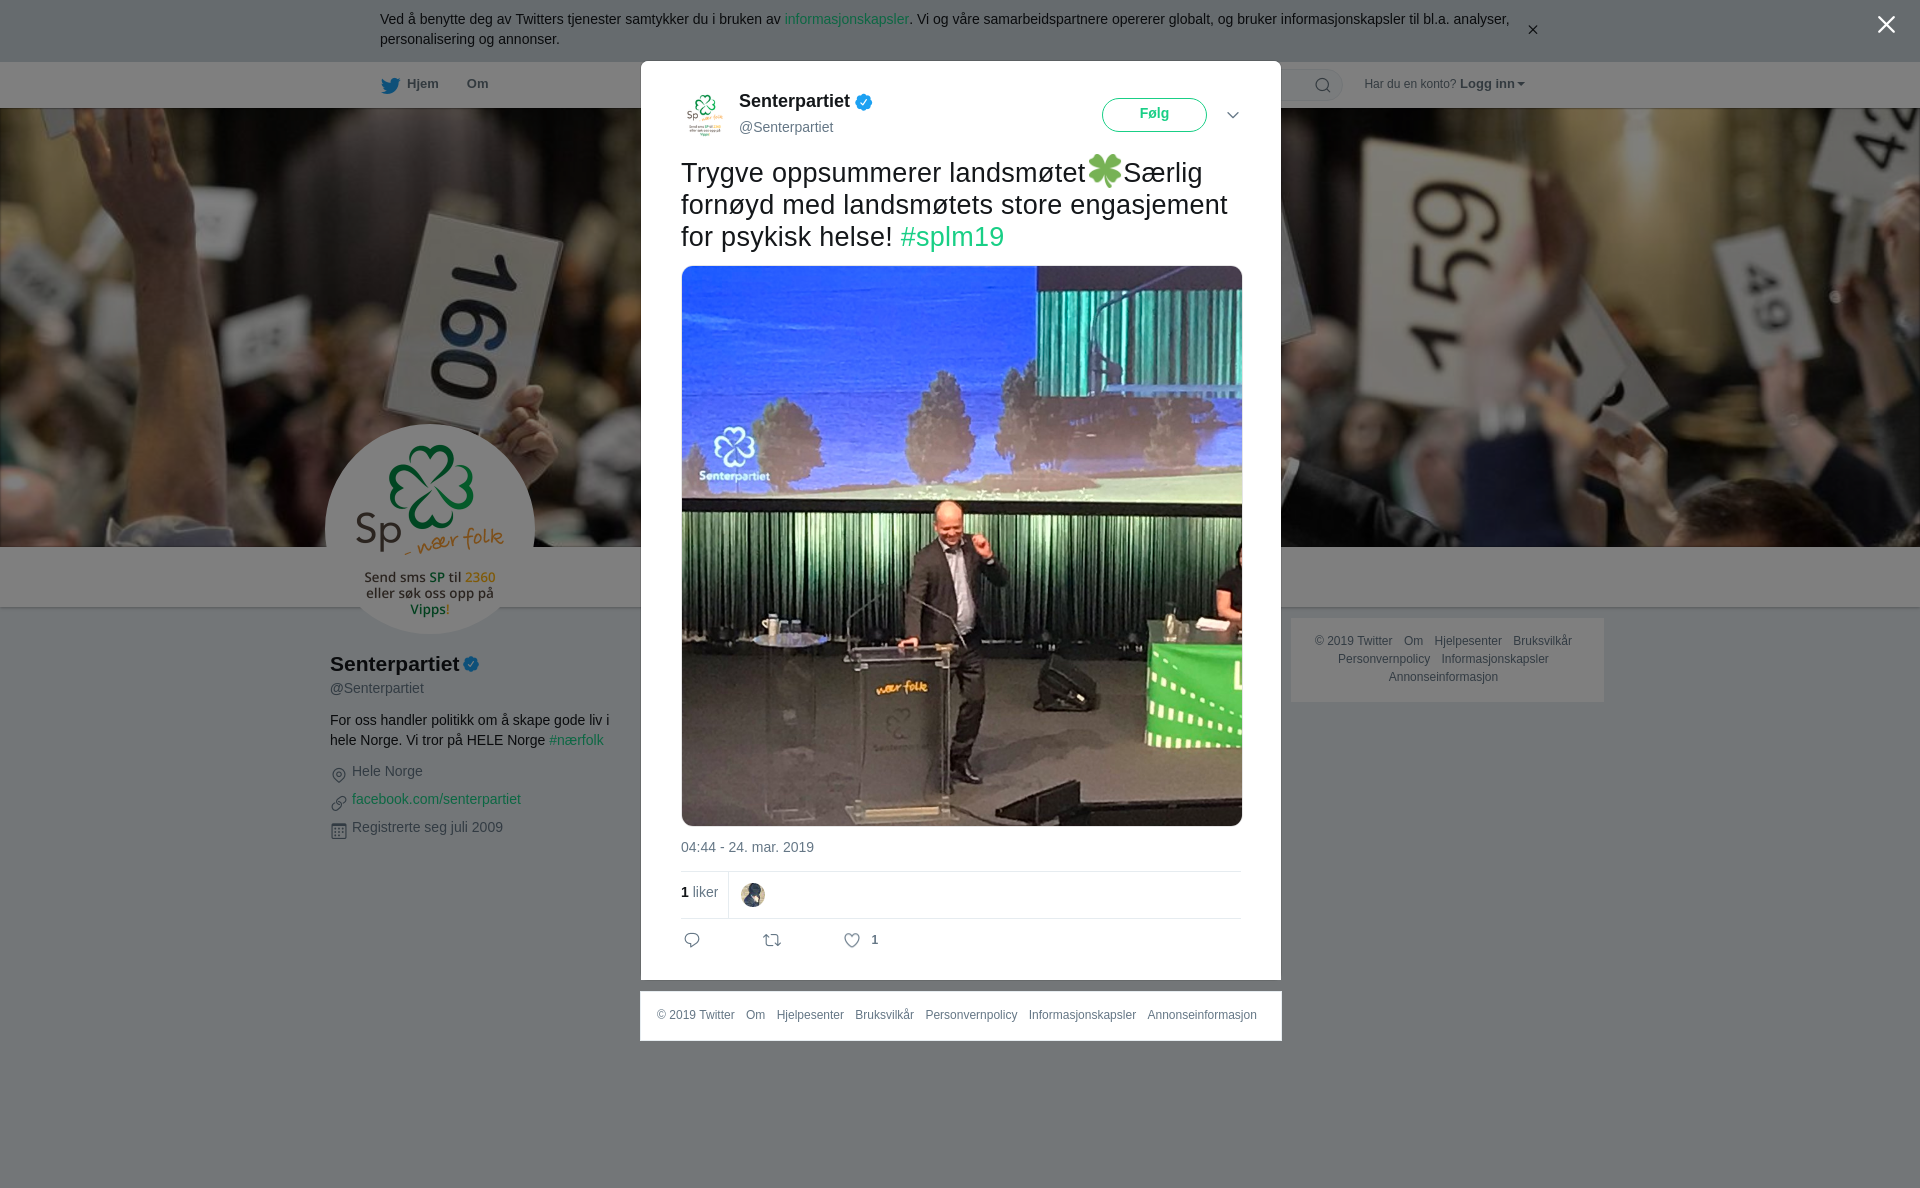Click the Følg follow button
The width and height of the screenshot is (1920, 1188).
1154,115
